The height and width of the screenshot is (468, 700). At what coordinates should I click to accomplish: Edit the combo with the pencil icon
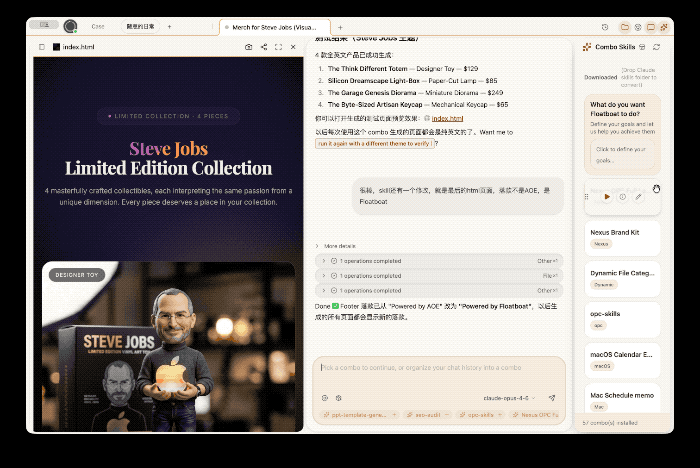(x=638, y=196)
